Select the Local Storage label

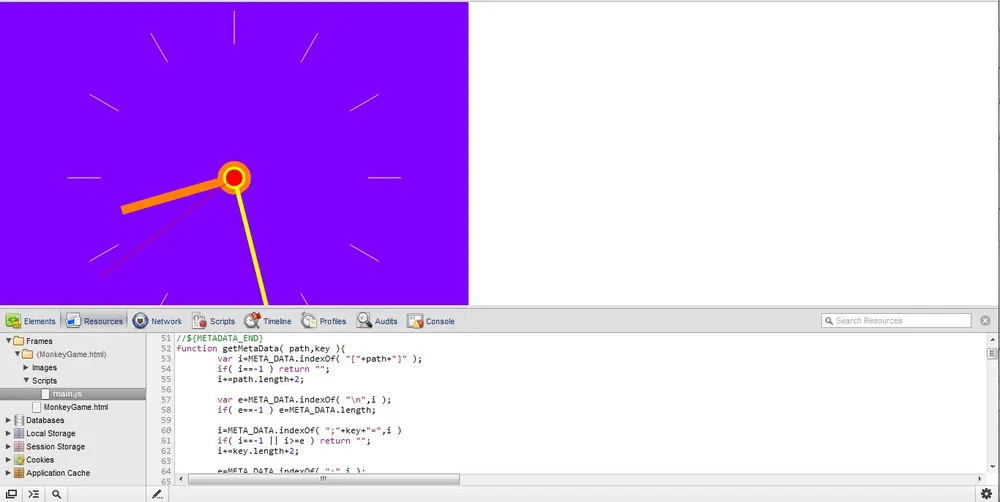(x=50, y=433)
